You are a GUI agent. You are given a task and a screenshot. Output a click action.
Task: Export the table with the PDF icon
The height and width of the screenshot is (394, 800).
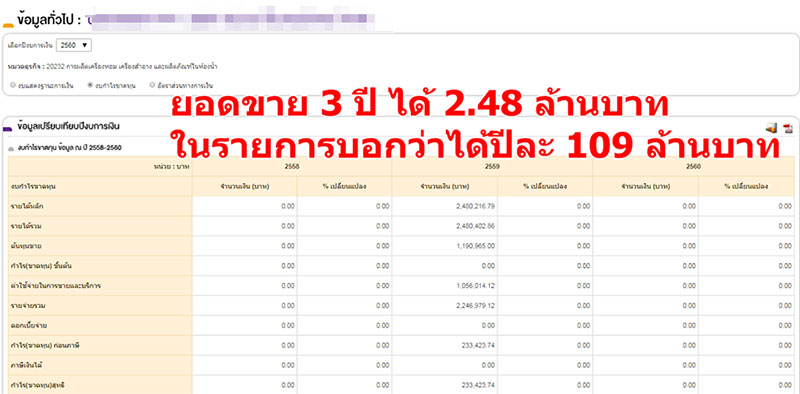click(x=787, y=129)
